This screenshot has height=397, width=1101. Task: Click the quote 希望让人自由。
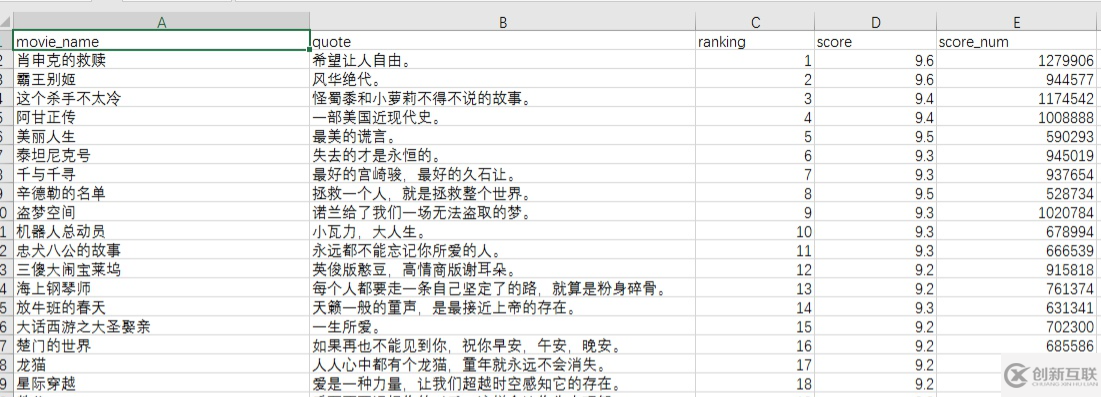point(503,61)
